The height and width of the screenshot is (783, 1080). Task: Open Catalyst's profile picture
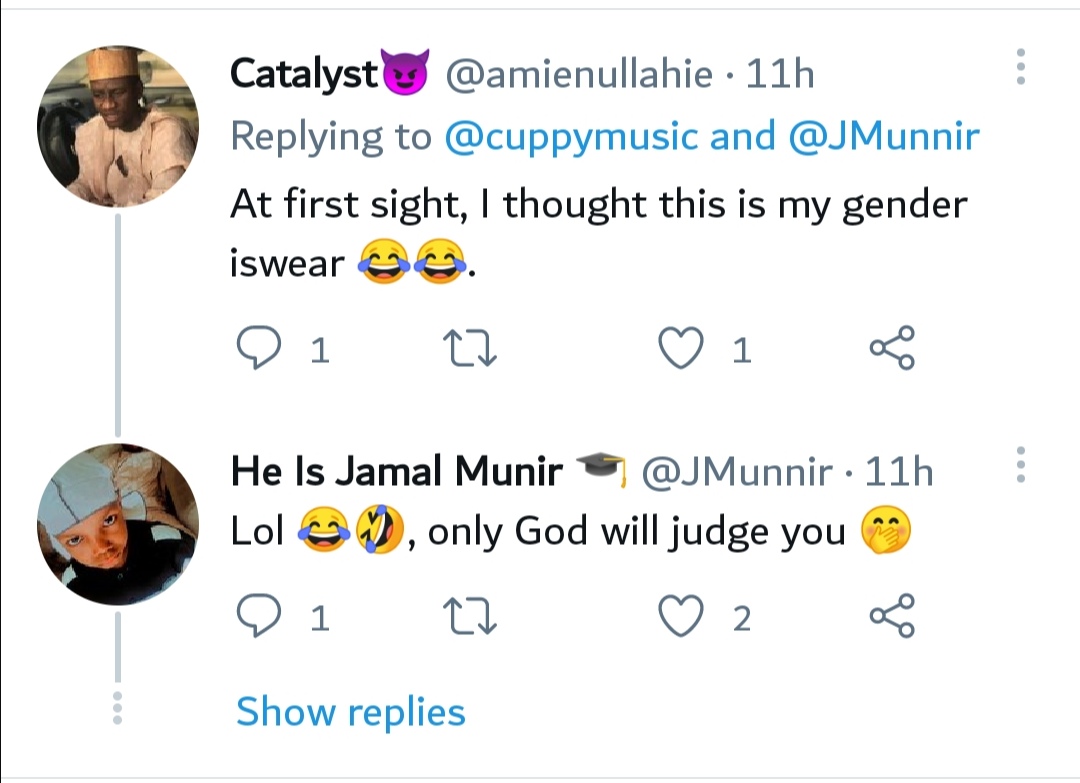click(118, 127)
